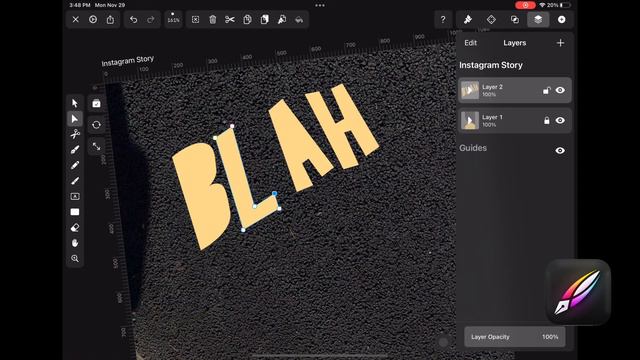The width and height of the screenshot is (640, 360).
Task: Tap the Vectornator app logo
Action: pos(578,292)
